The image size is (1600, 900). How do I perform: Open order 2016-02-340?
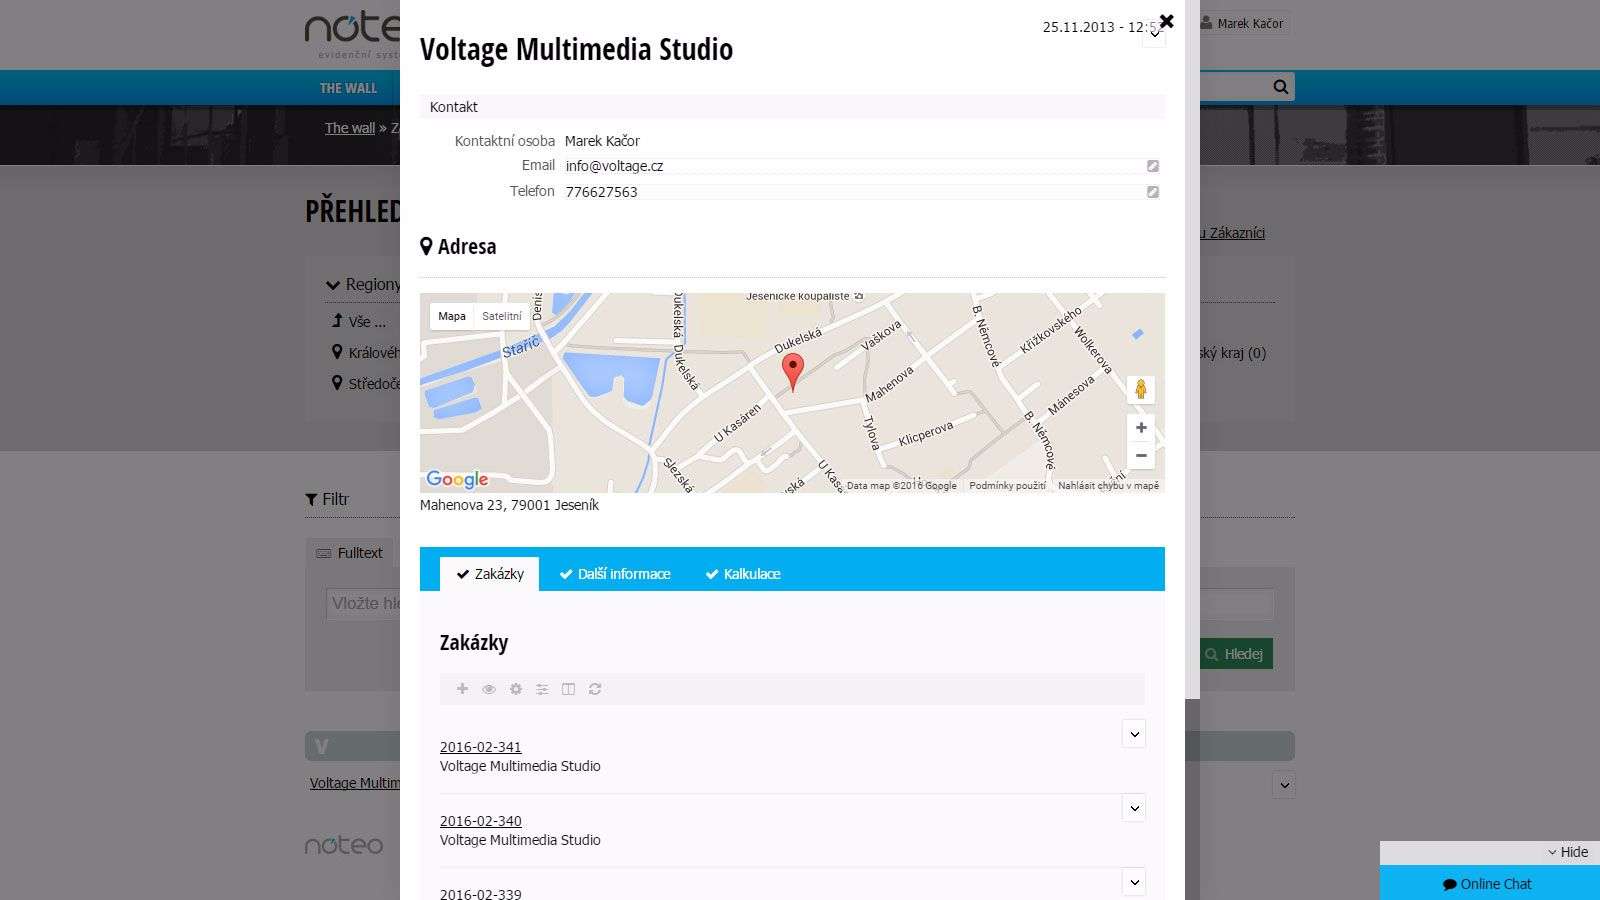pyautogui.click(x=481, y=821)
